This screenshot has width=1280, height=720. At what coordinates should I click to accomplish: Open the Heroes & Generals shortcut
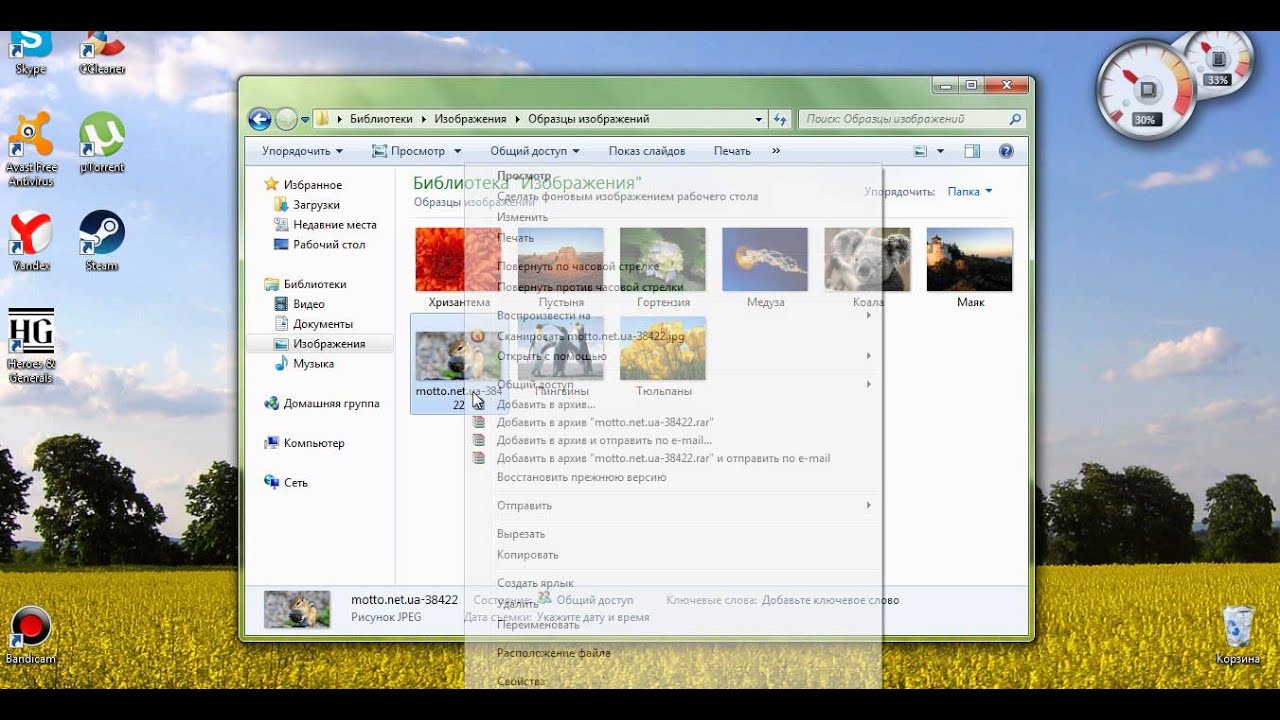(31, 346)
